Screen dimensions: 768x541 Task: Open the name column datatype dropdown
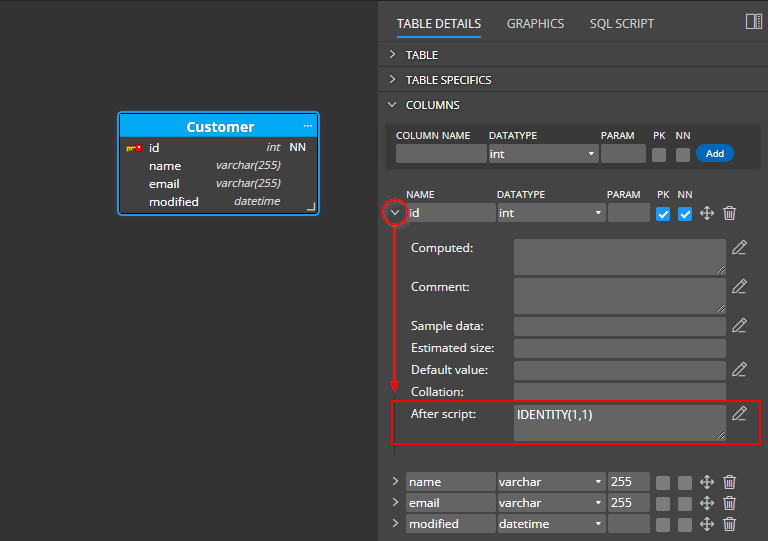click(x=551, y=482)
